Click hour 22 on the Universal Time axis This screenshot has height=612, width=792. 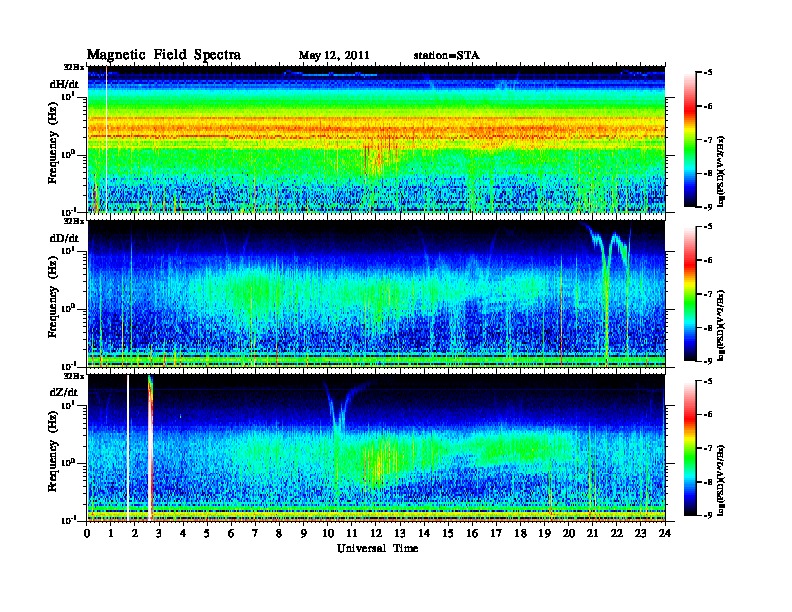coord(616,534)
